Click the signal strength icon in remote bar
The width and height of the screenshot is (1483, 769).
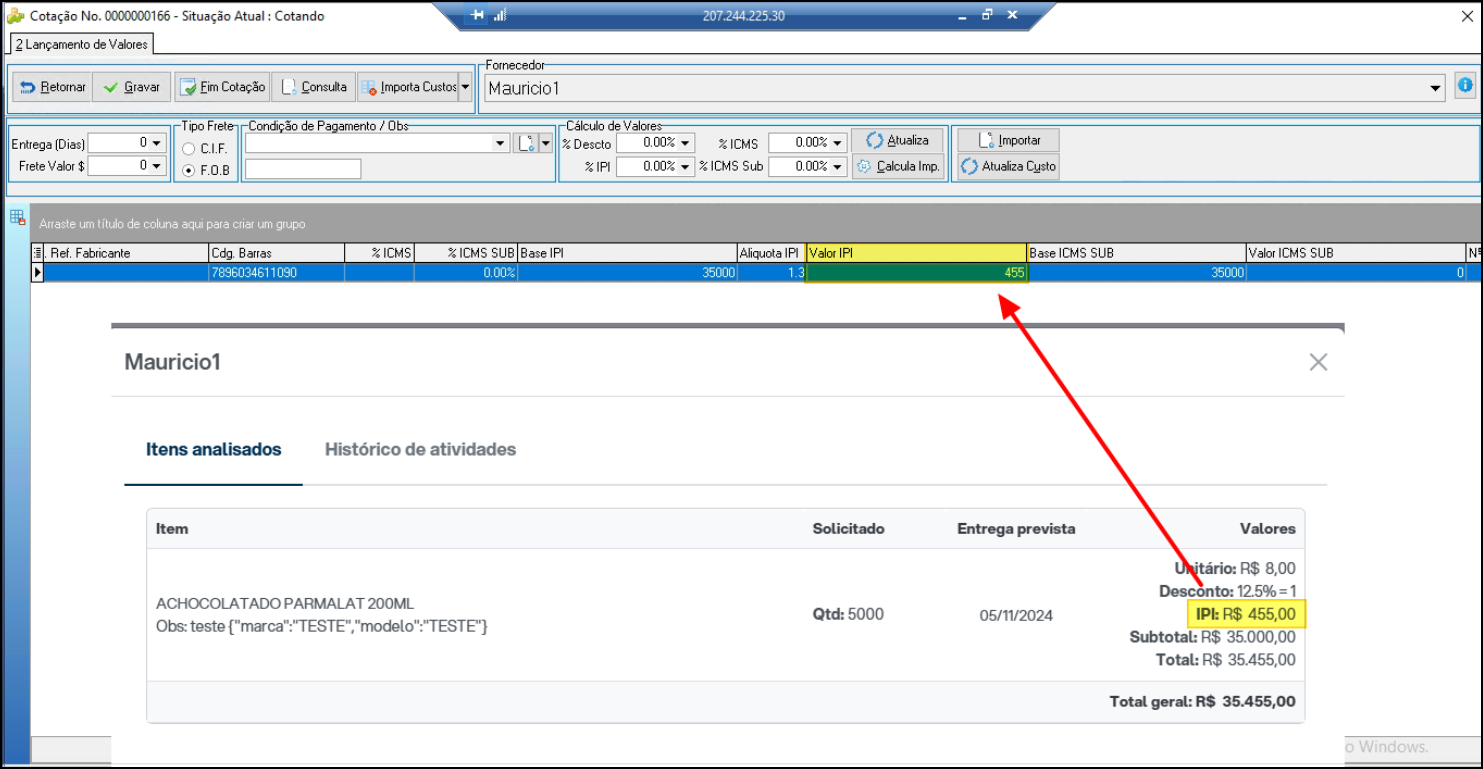tap(500, 15)
